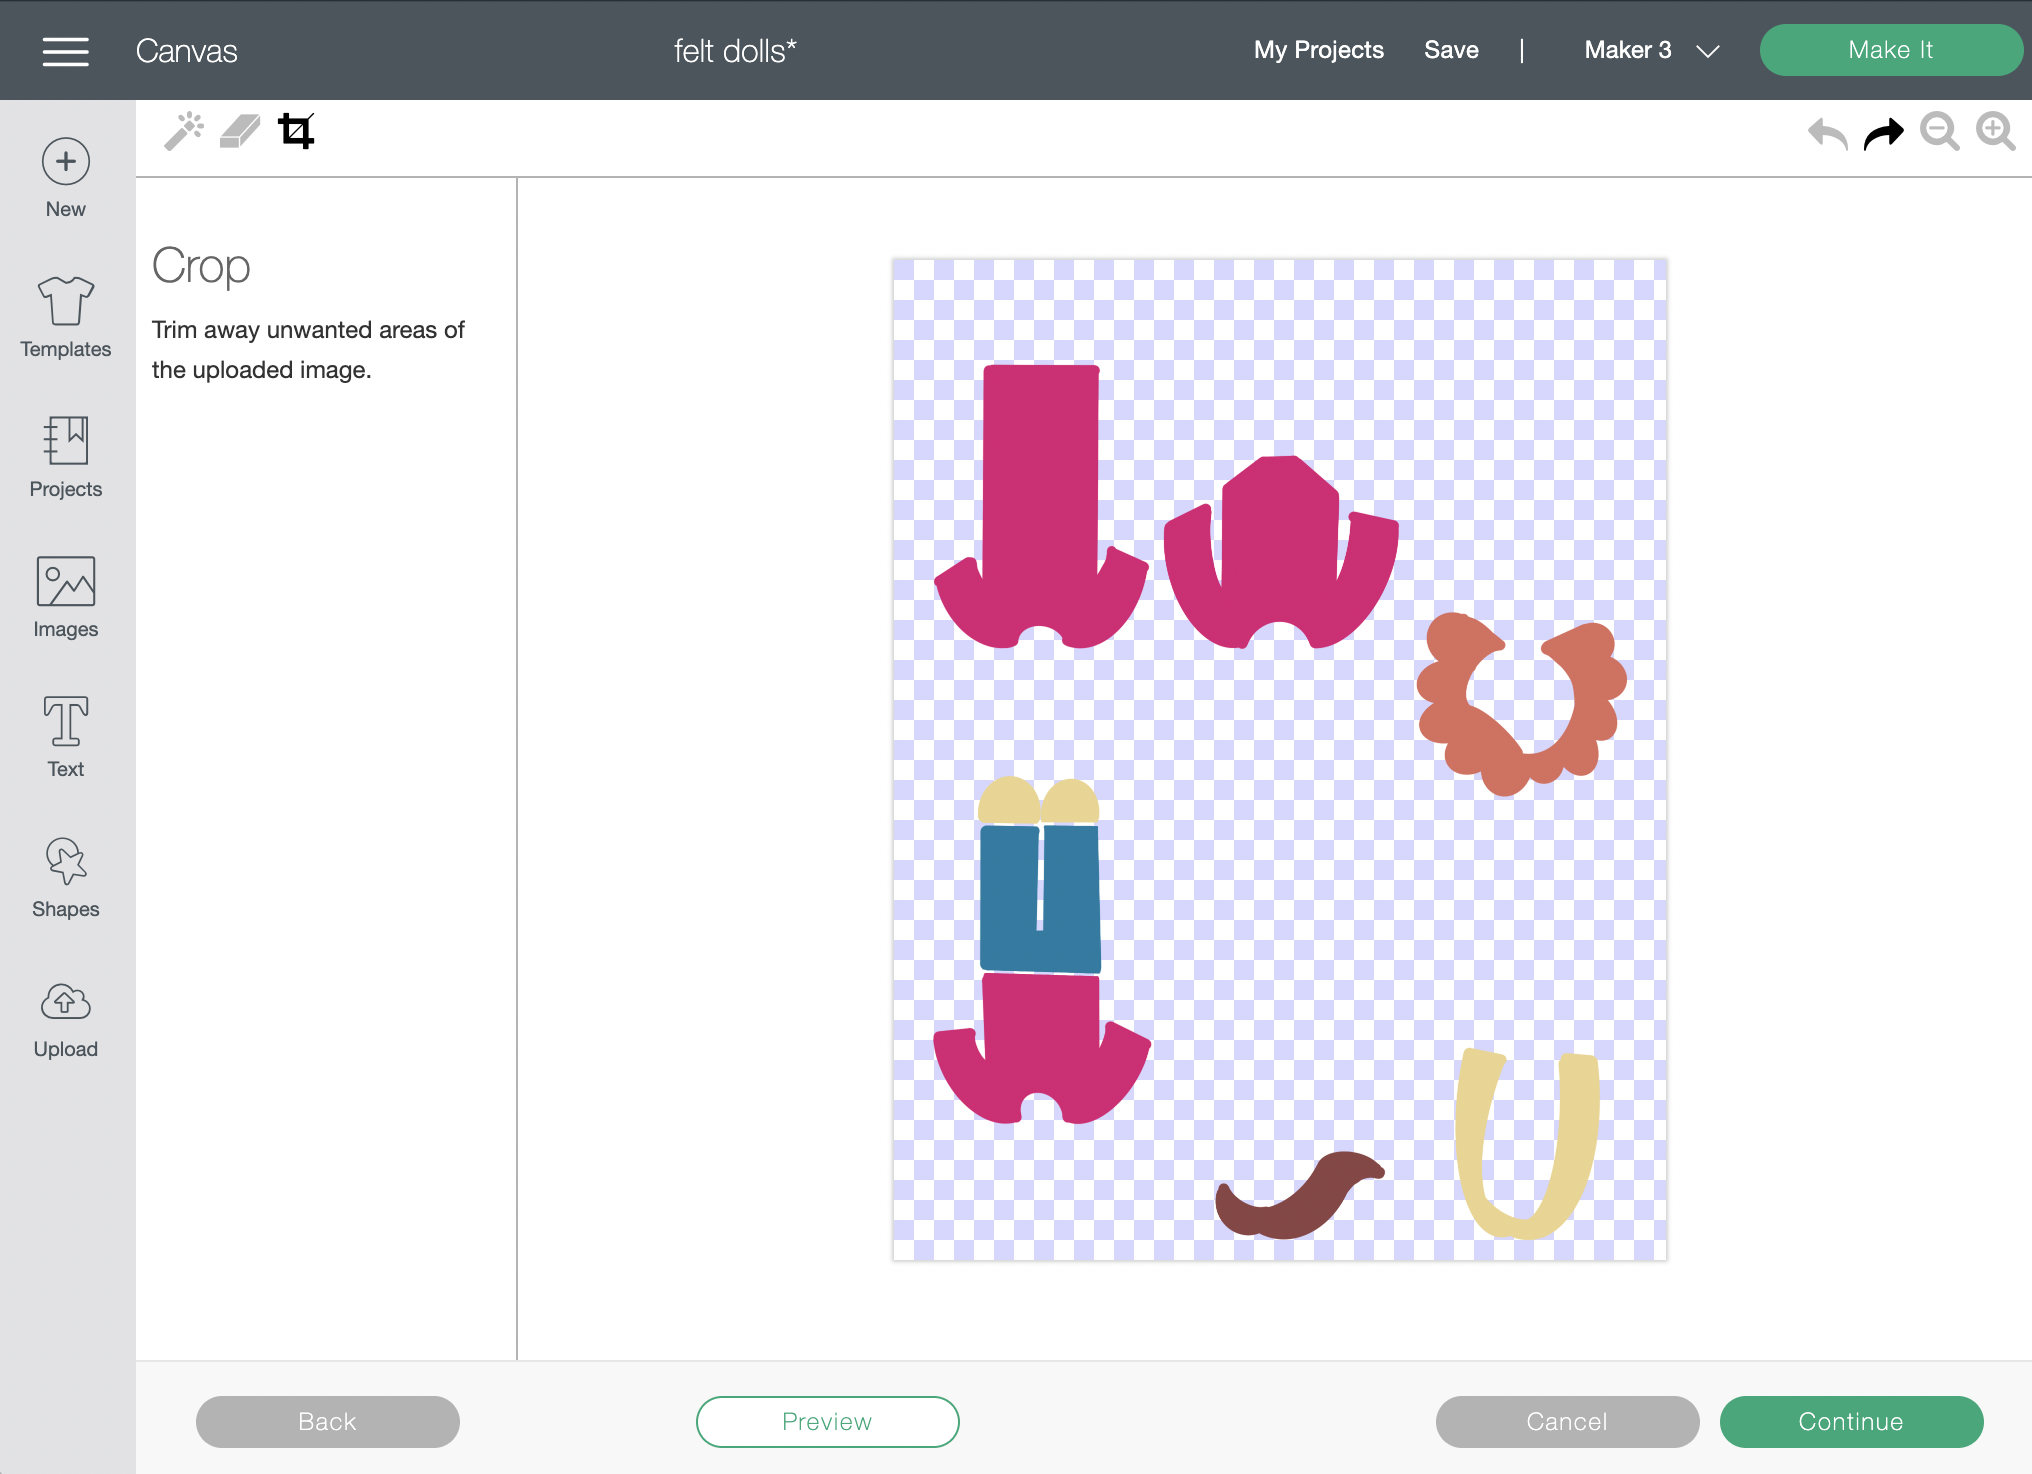The width and height of the screenshot is (2032, 1474).
Task: Go Back to the previous step
Action: (328, 1421)
